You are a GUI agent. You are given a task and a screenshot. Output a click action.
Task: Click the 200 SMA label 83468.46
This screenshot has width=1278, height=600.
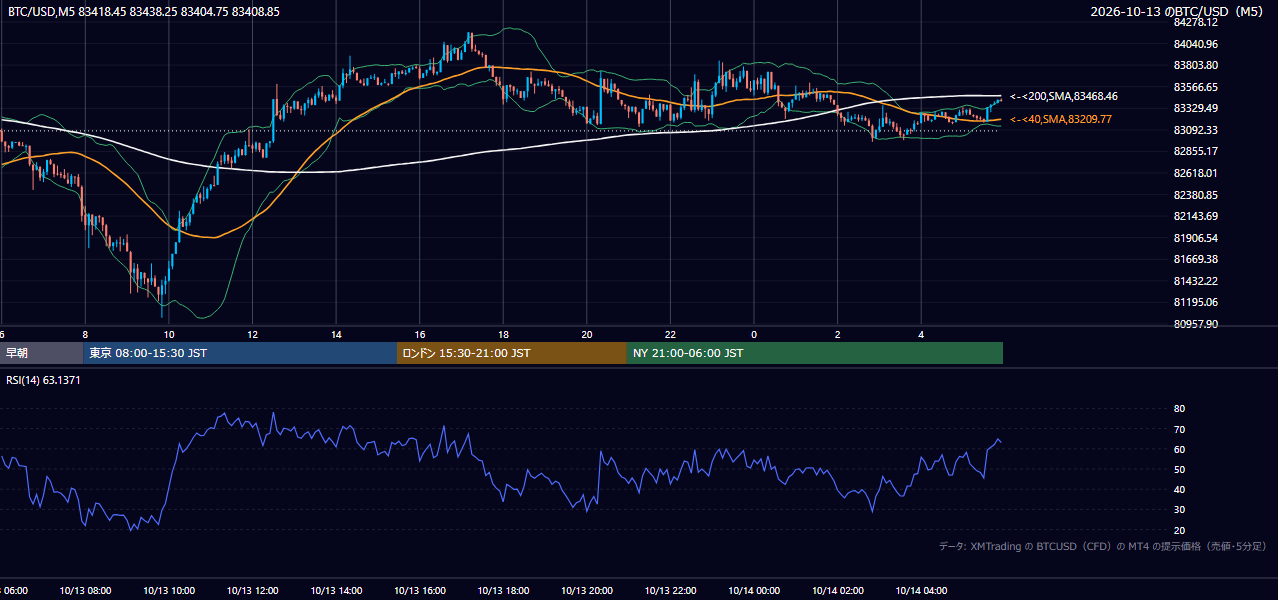click(1064, 97)
